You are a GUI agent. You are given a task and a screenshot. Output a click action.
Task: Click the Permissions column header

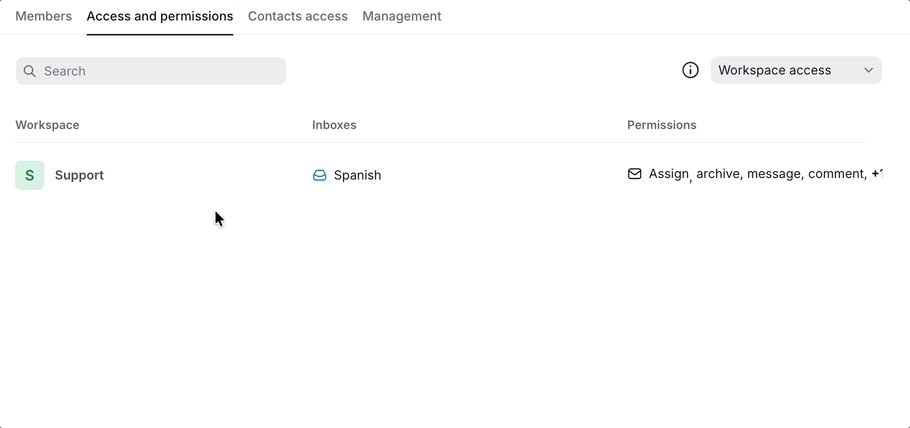pyautogui.click(x=661, y=125)
